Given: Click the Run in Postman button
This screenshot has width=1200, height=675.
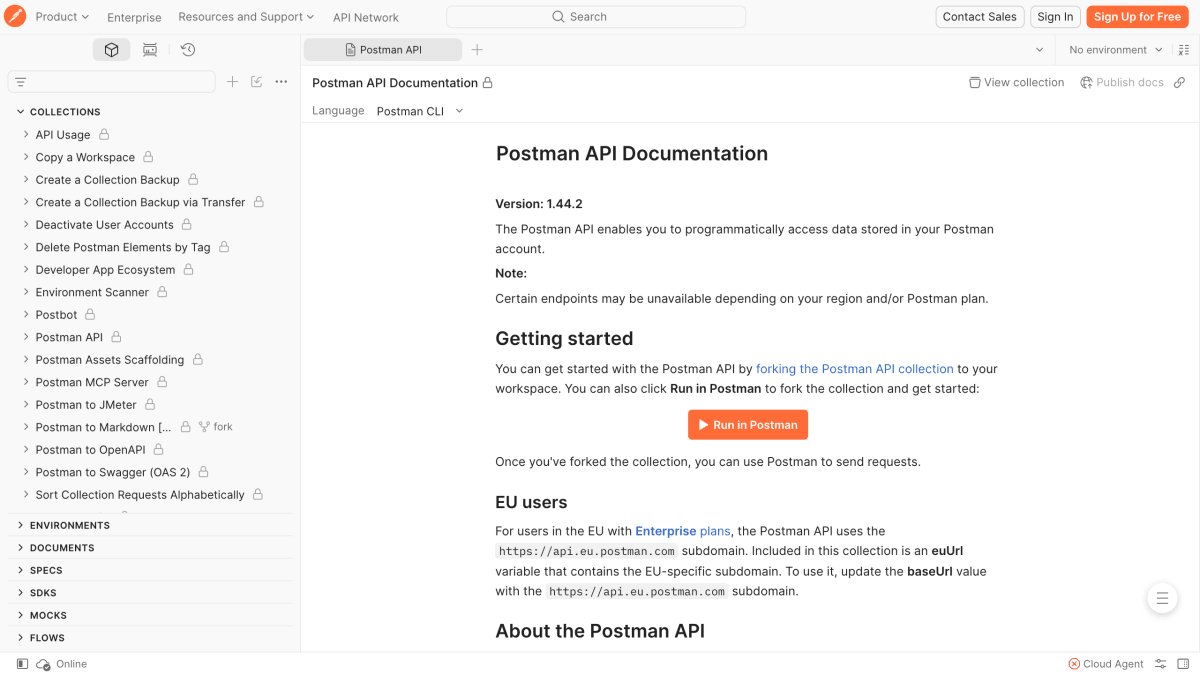Looking at the screenshot, I should point(748,425).
